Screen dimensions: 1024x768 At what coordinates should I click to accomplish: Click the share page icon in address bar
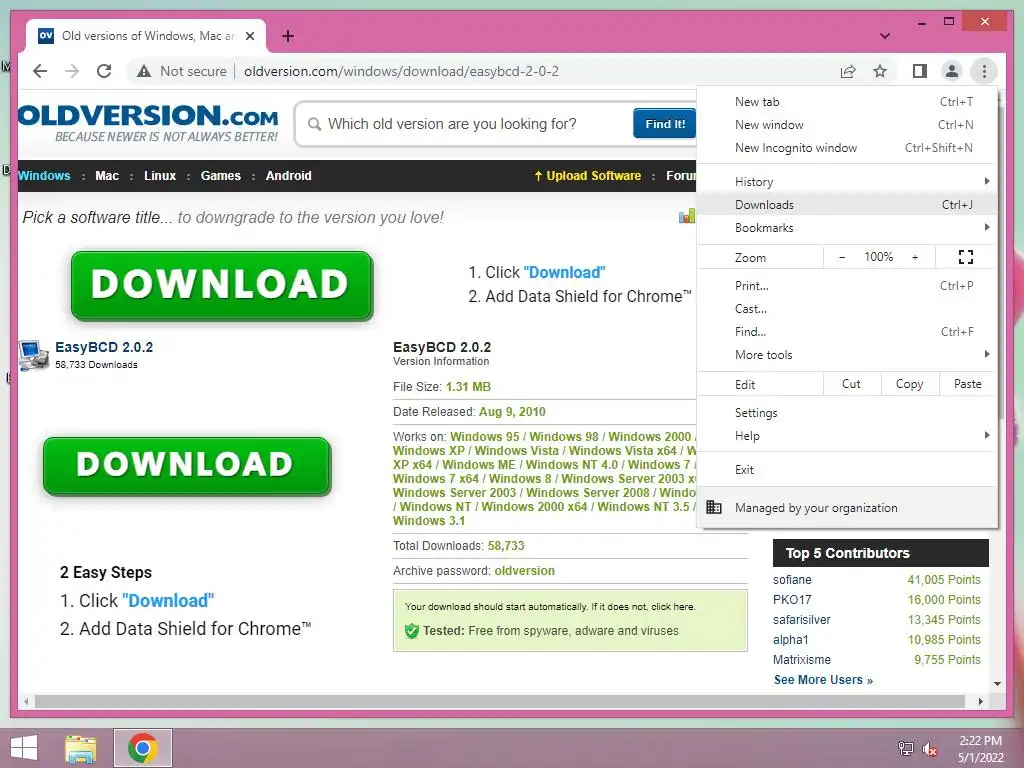(x=848, y=71)
